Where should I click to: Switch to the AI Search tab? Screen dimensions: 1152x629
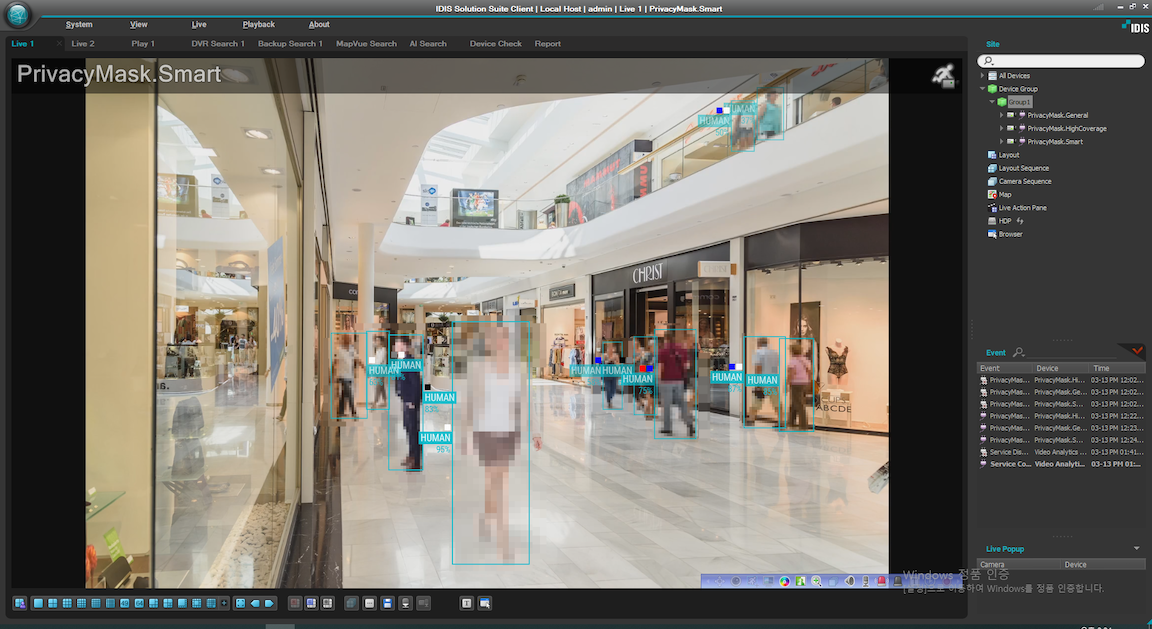(x=428, y=44)
